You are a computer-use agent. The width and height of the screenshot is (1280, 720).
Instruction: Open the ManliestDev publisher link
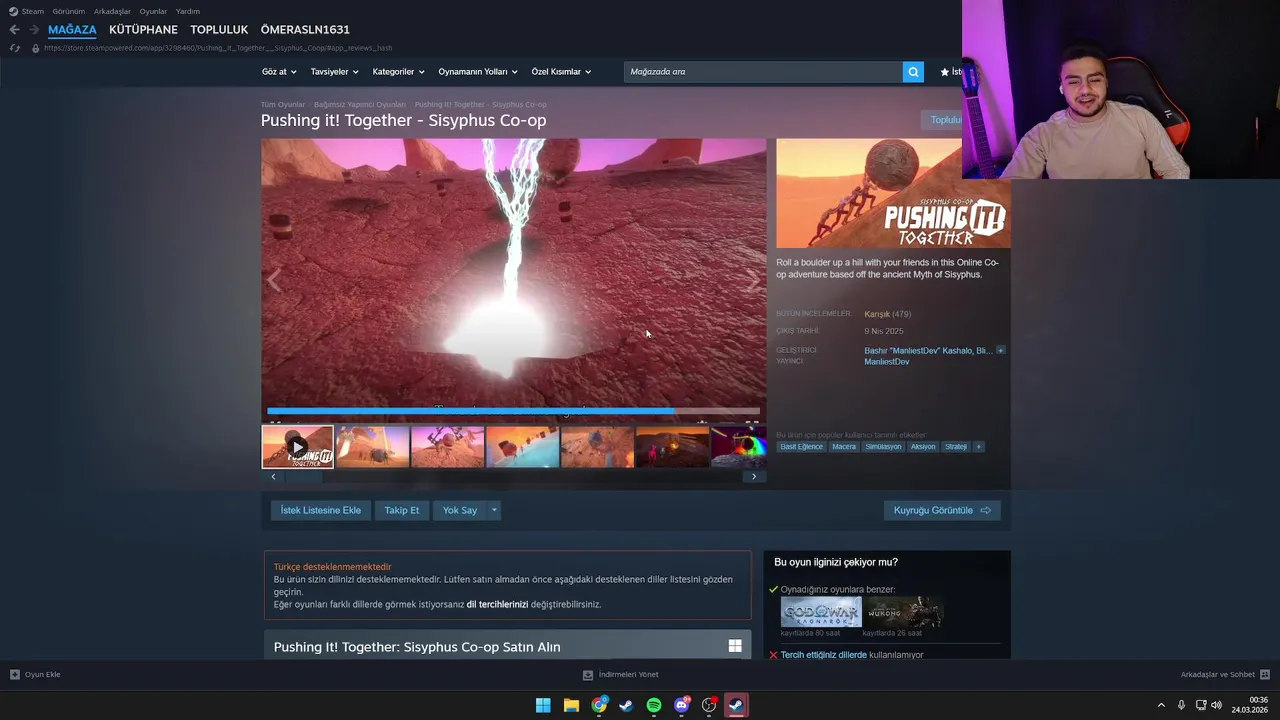(x=887, y=361)
